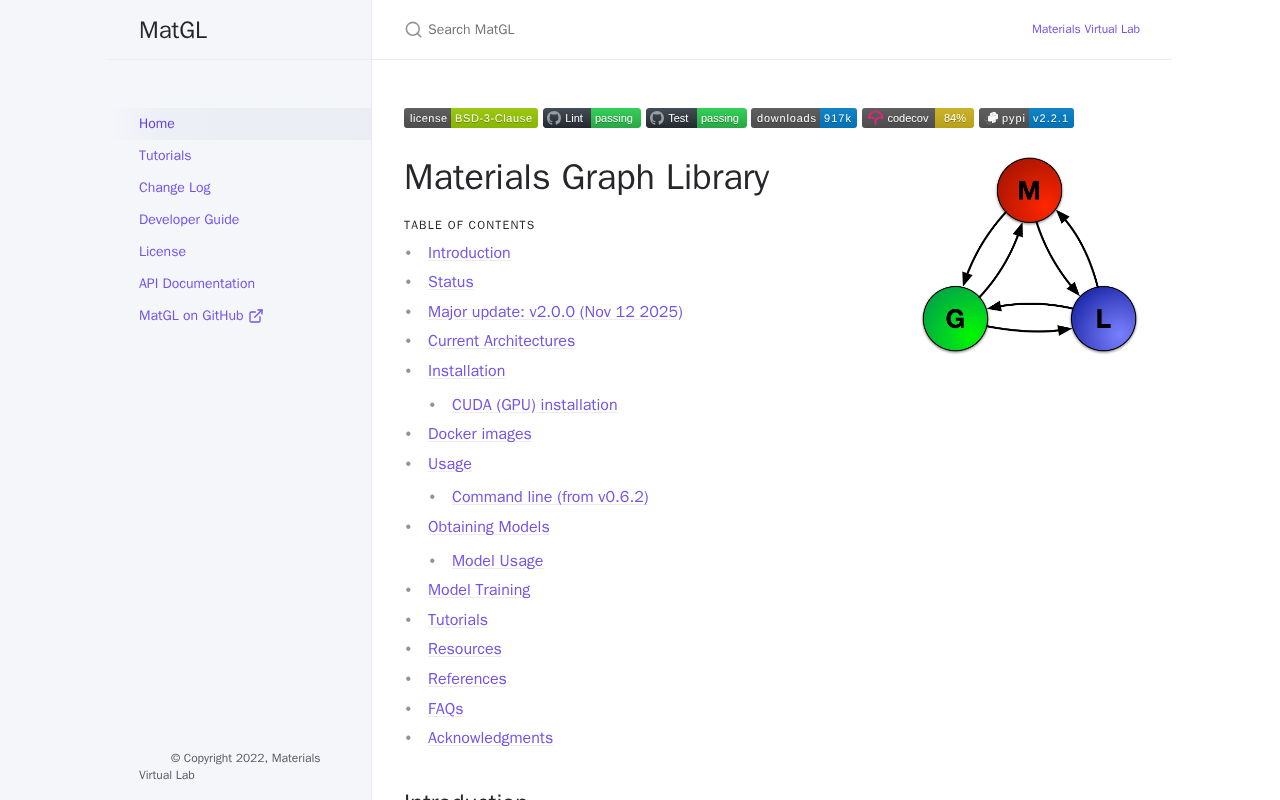This screenshot has height=800, width=1280.
Task: Click the MatGL site title
Action: click(x=173, y=30)
